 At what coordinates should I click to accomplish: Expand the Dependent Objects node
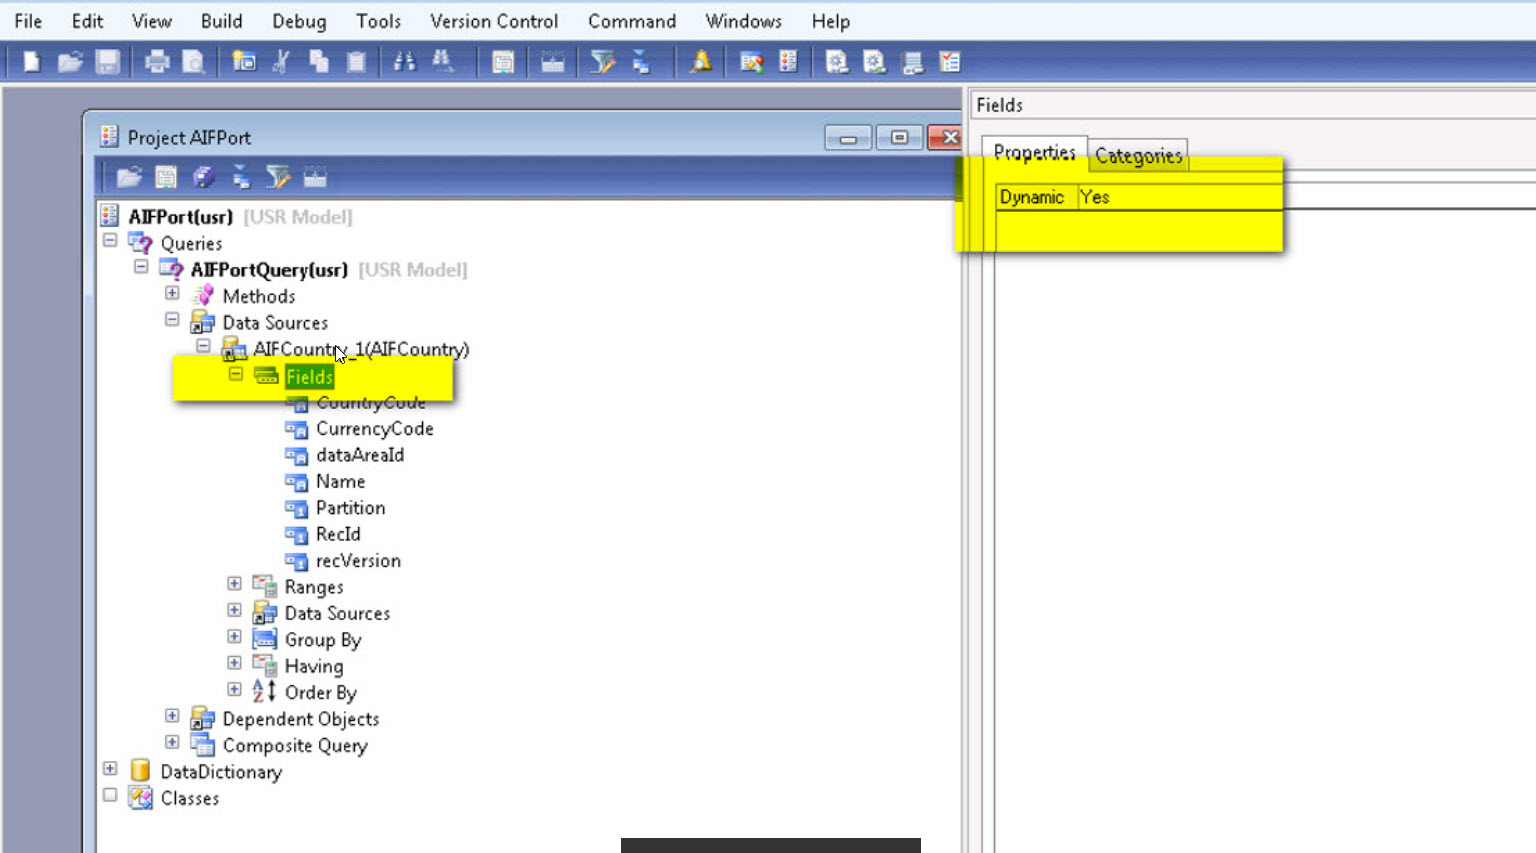(x=171, y=715)
